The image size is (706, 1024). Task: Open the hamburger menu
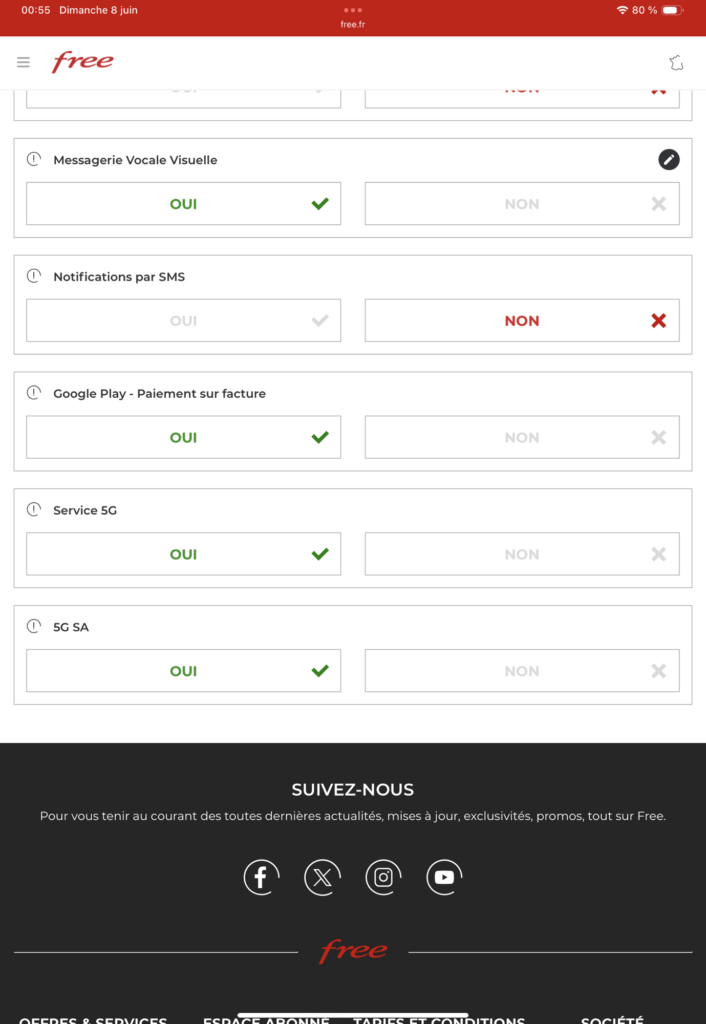pyautogui.click(x=23, y=63)
